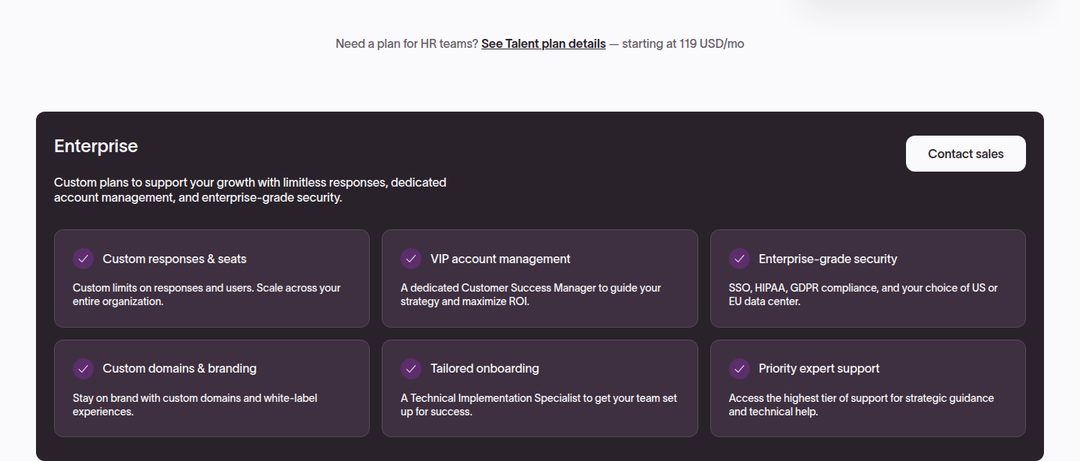
Task: Click checkmark icon beside Custom responses & seats
Action: point(83,258)
